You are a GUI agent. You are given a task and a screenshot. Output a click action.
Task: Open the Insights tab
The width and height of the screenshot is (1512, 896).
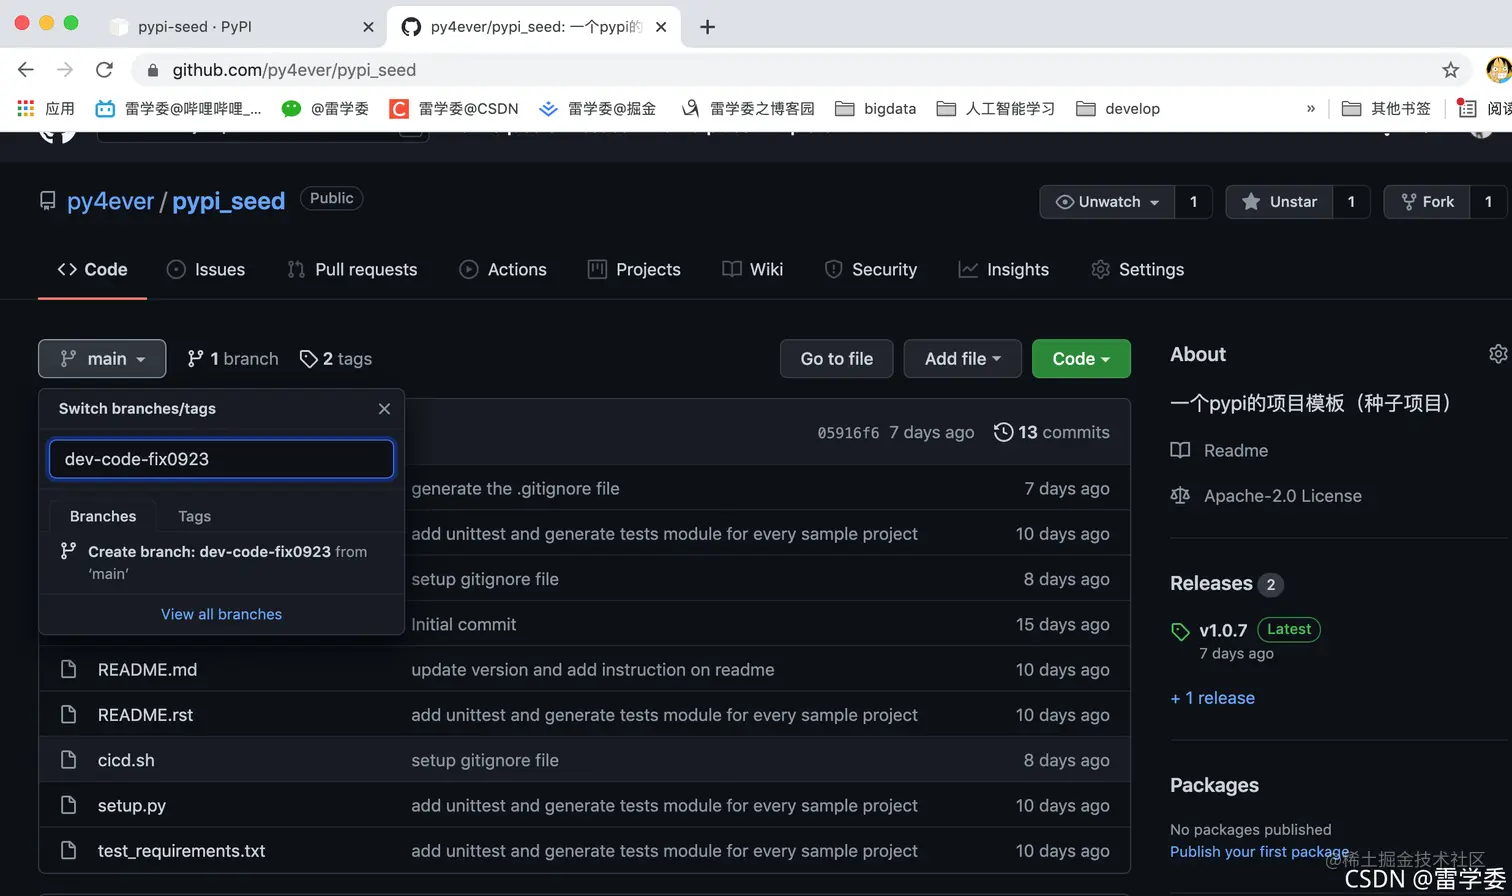1003,269
